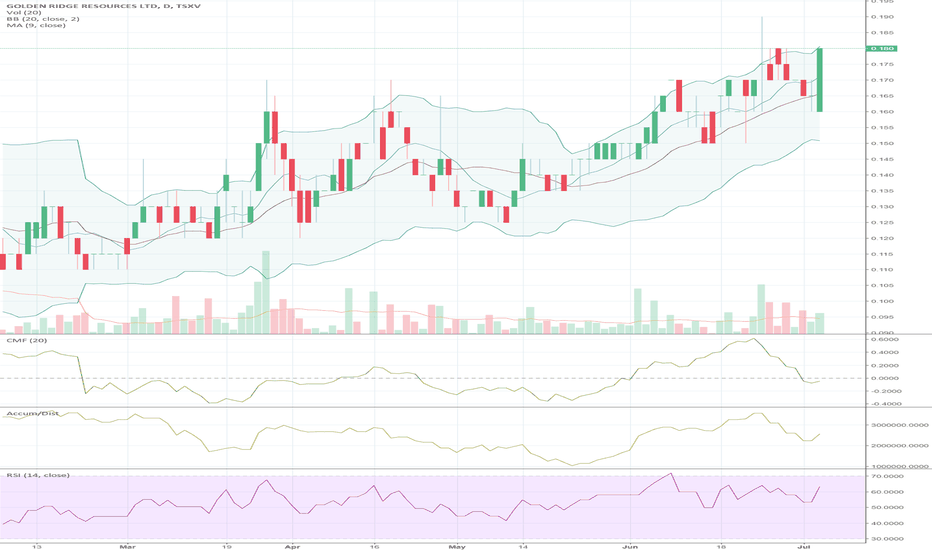The image size is (932, 550).
Task: Click the green 0.180 current price tag
Action: click(882, 48)
